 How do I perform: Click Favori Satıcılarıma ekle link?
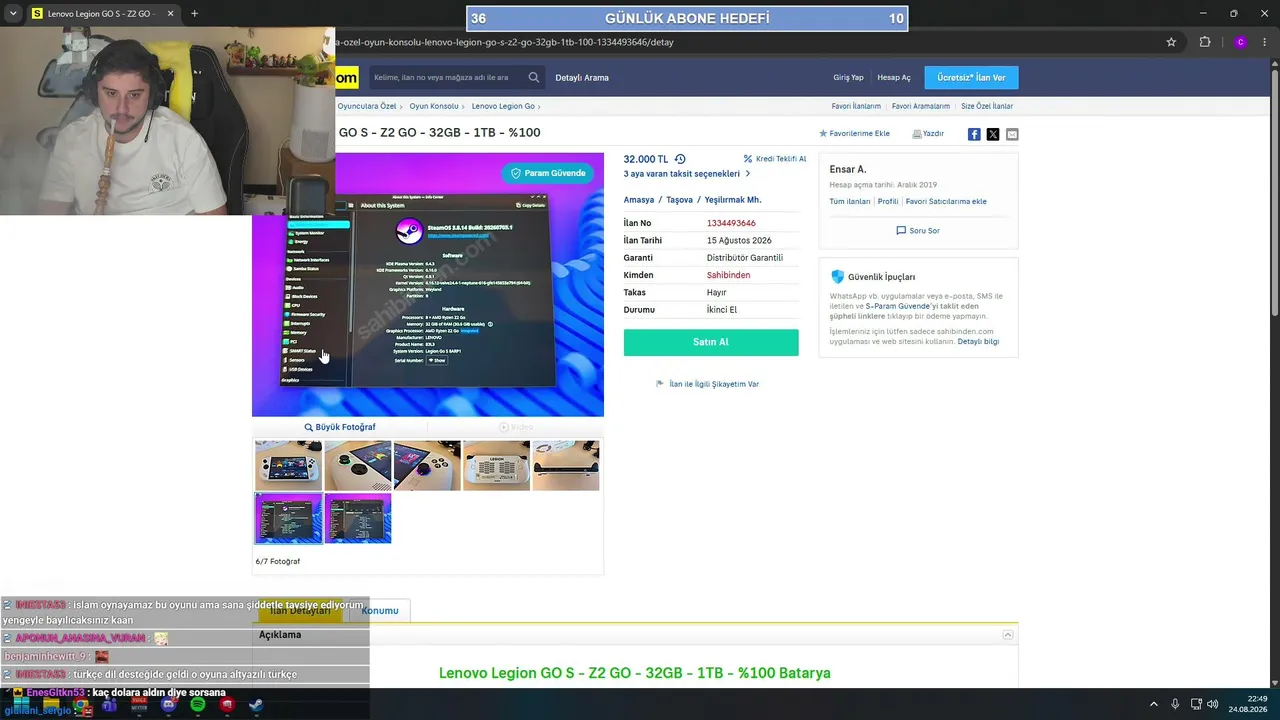tap(946, 201)
